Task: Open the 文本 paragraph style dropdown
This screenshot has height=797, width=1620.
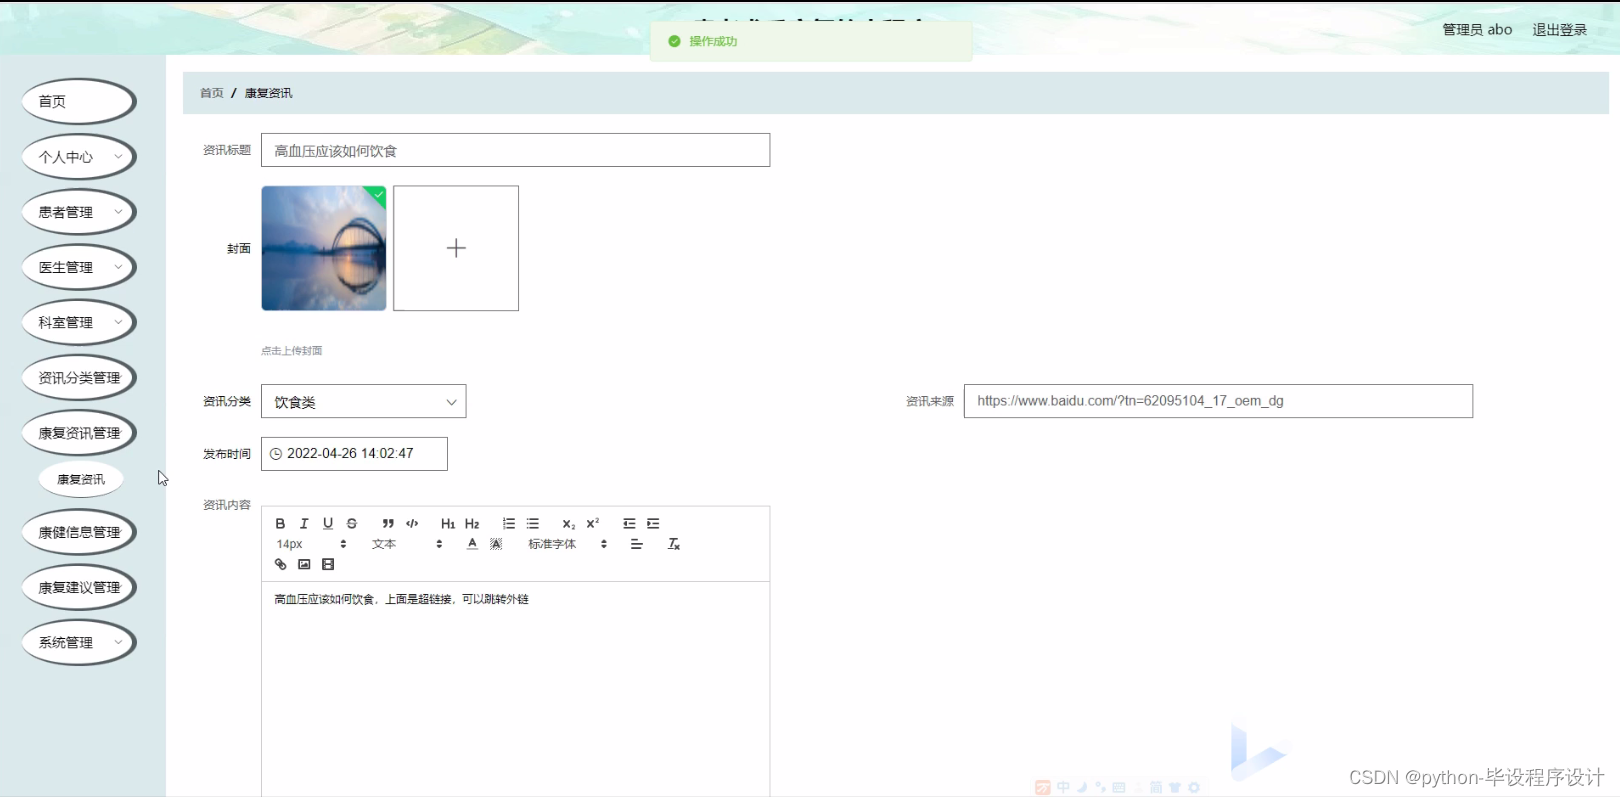Action: coord(407,544)
